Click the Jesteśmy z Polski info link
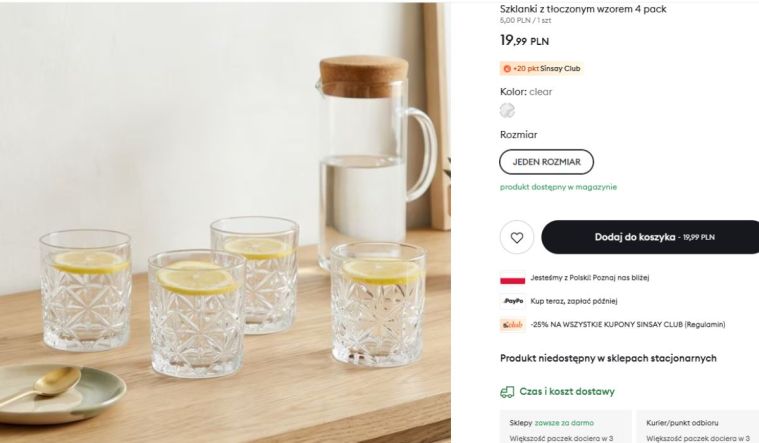759x443 pixels. (582, 278)
